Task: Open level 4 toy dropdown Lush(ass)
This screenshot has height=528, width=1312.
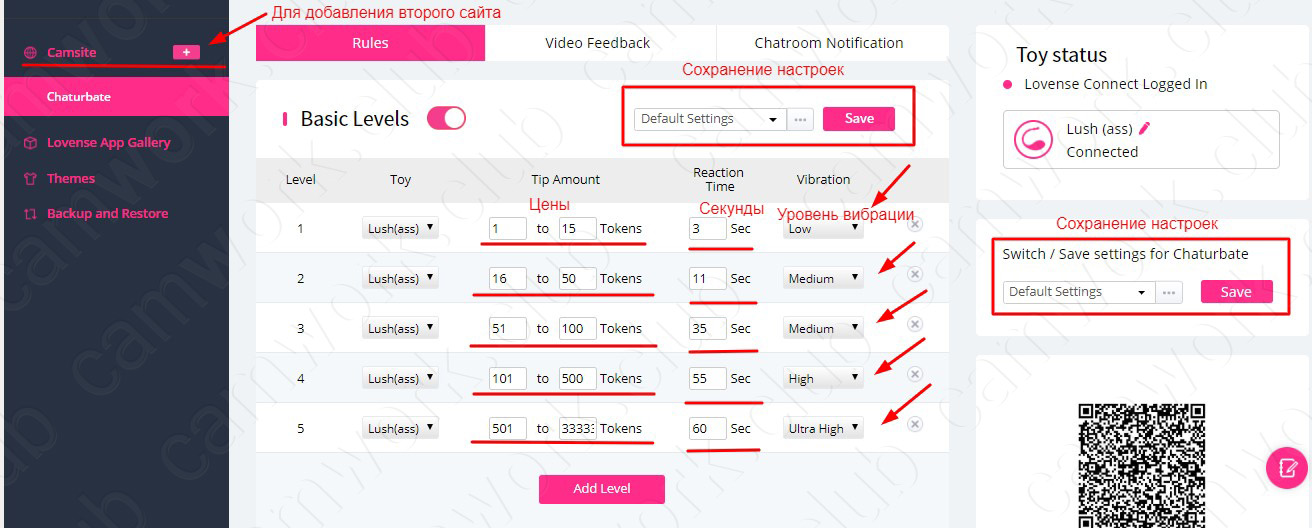Action: [400, 379]
